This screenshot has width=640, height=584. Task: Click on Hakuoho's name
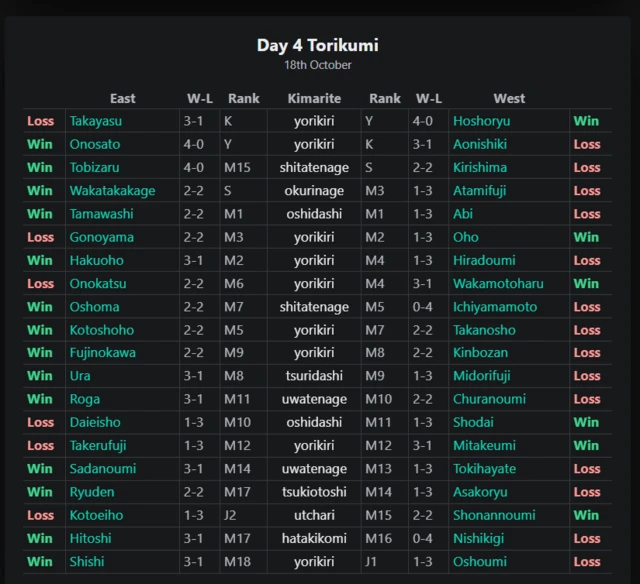pos(95,260)
